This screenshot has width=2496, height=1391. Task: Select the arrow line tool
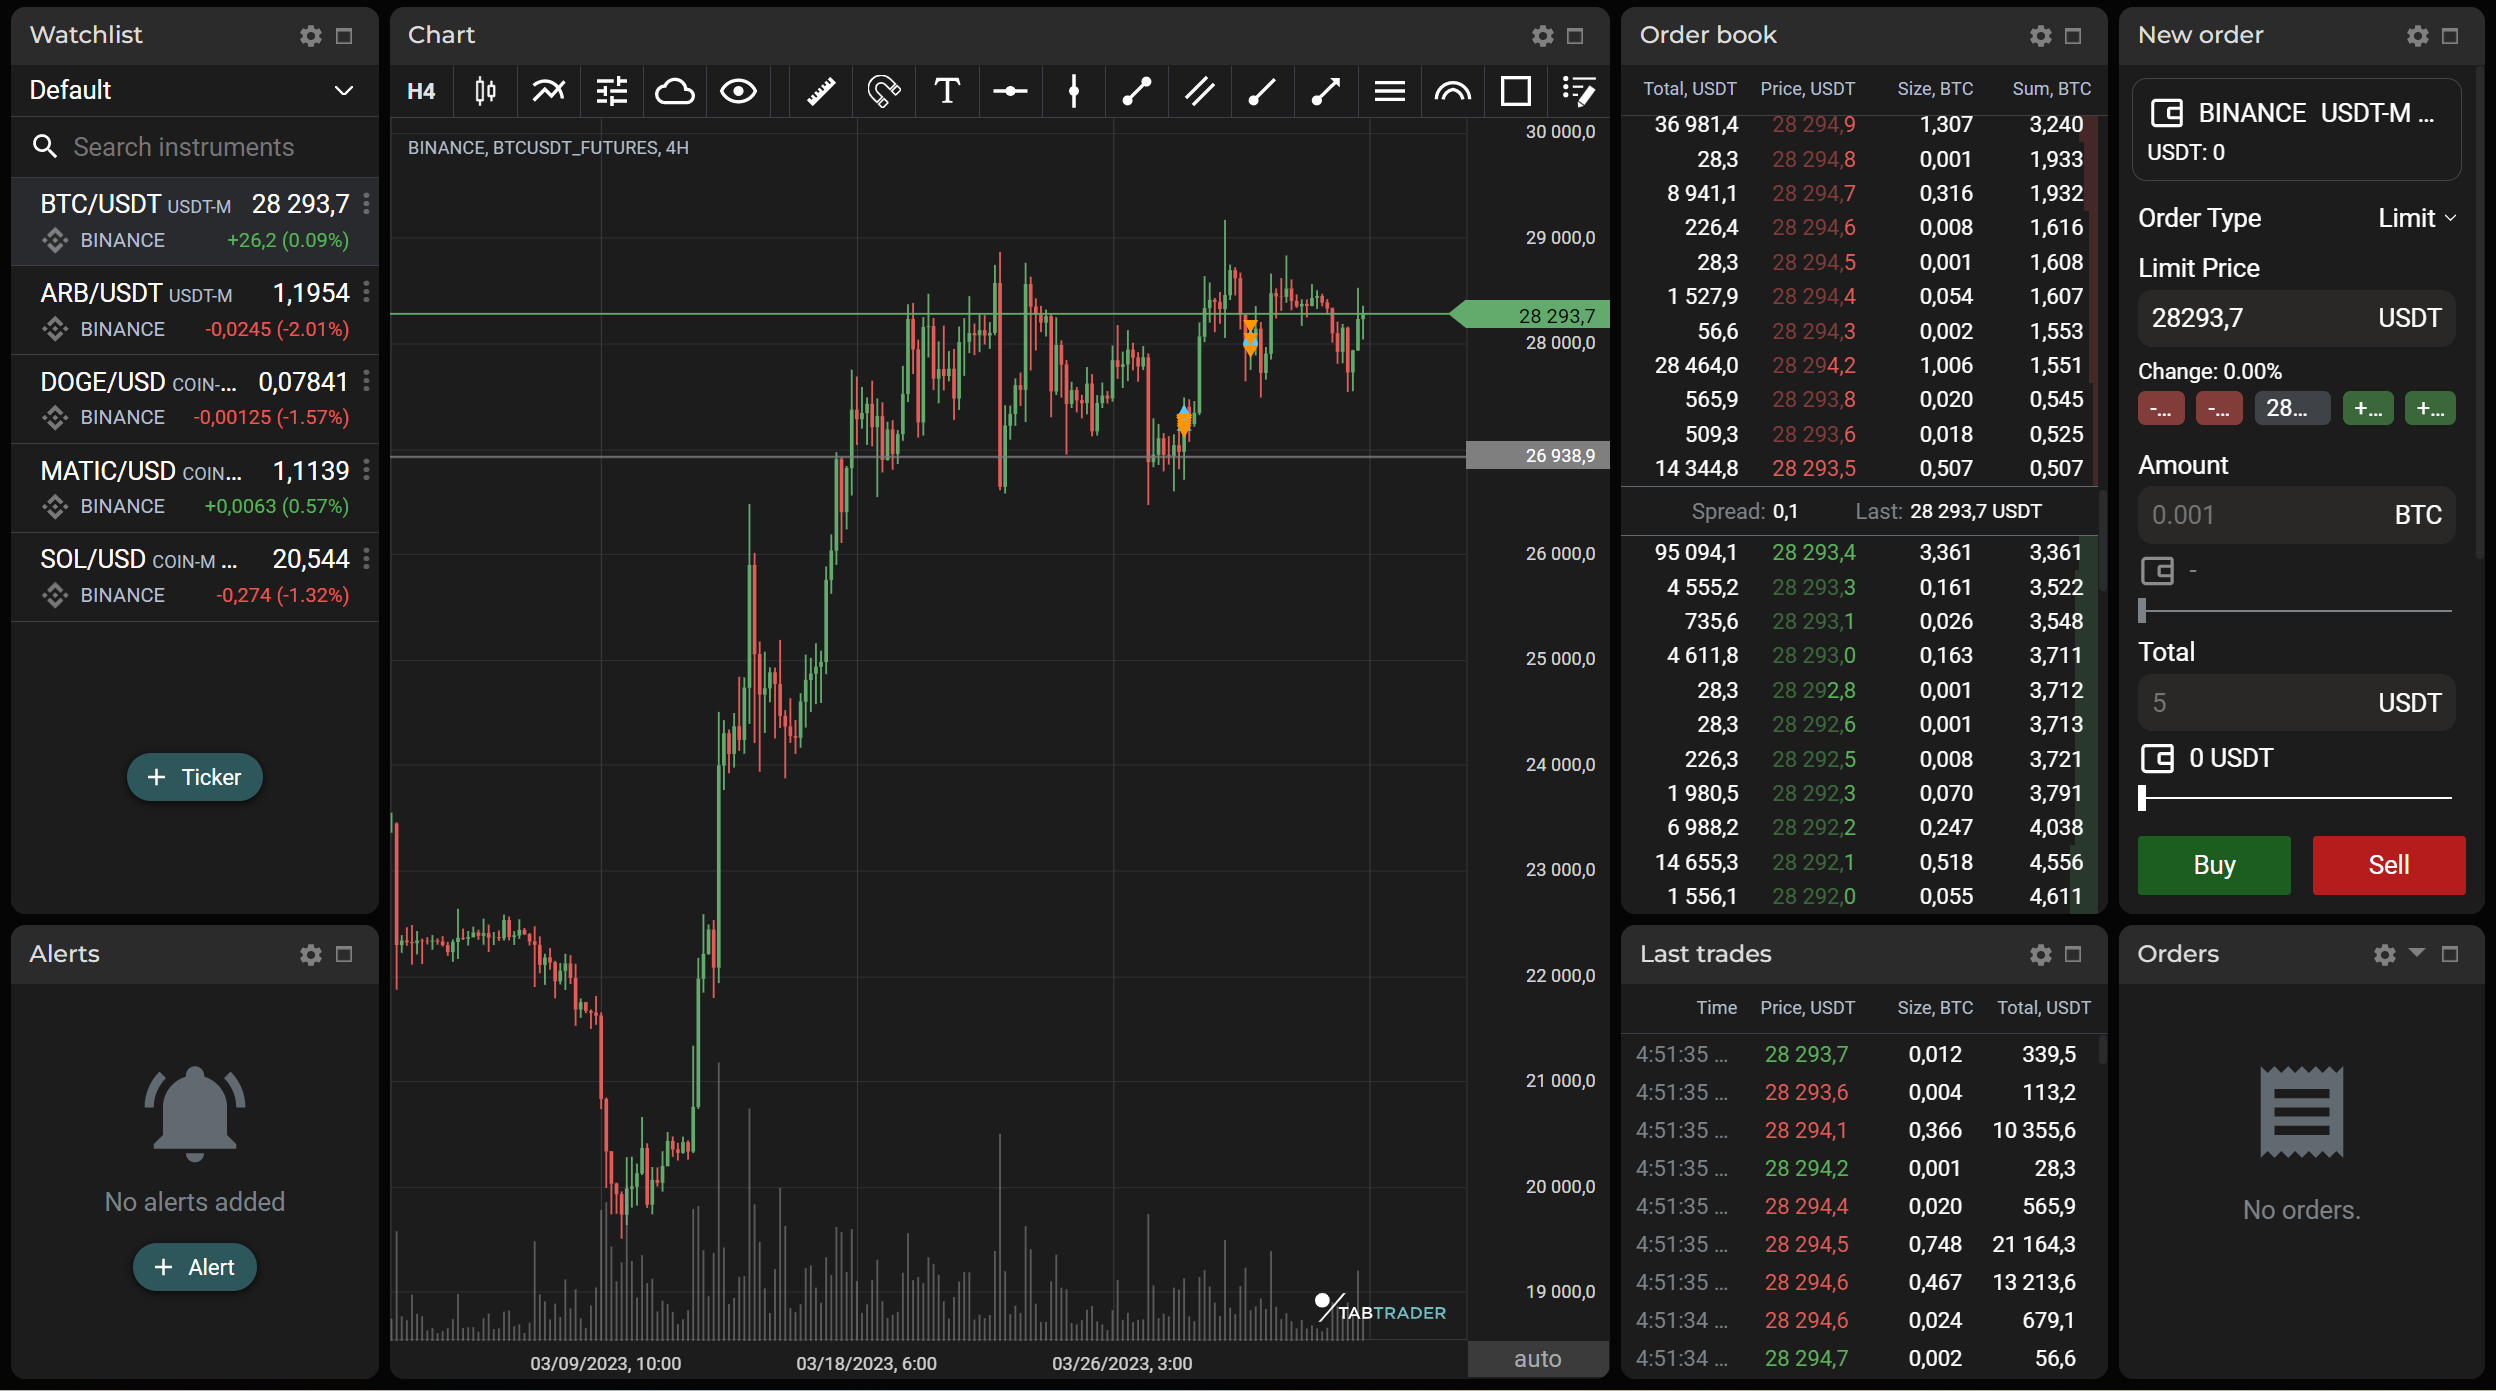pos(1326,92)
